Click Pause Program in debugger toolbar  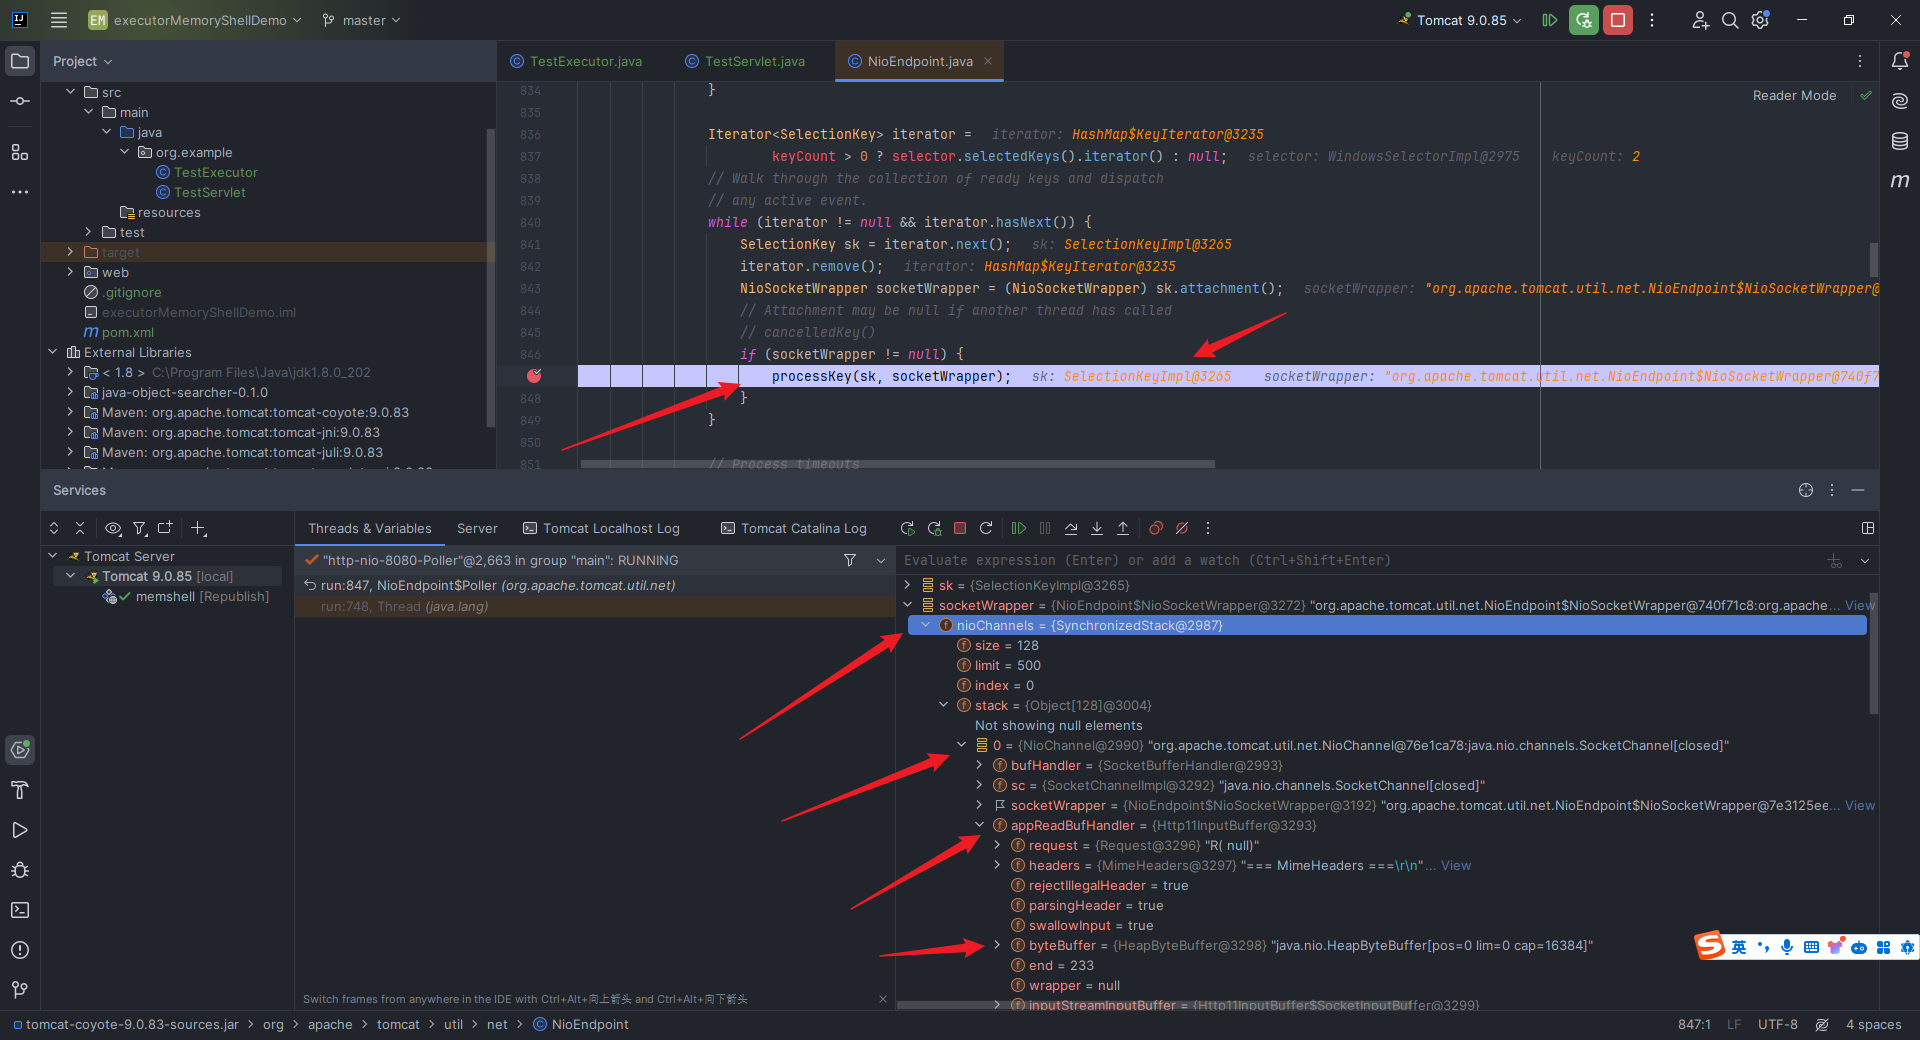[x=1045, y=528]
